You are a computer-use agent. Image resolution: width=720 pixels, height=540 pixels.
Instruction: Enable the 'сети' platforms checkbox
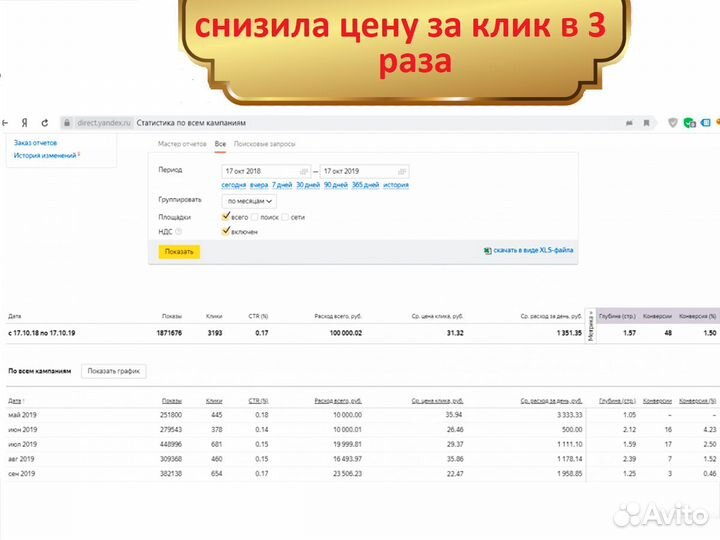point(285,217)
